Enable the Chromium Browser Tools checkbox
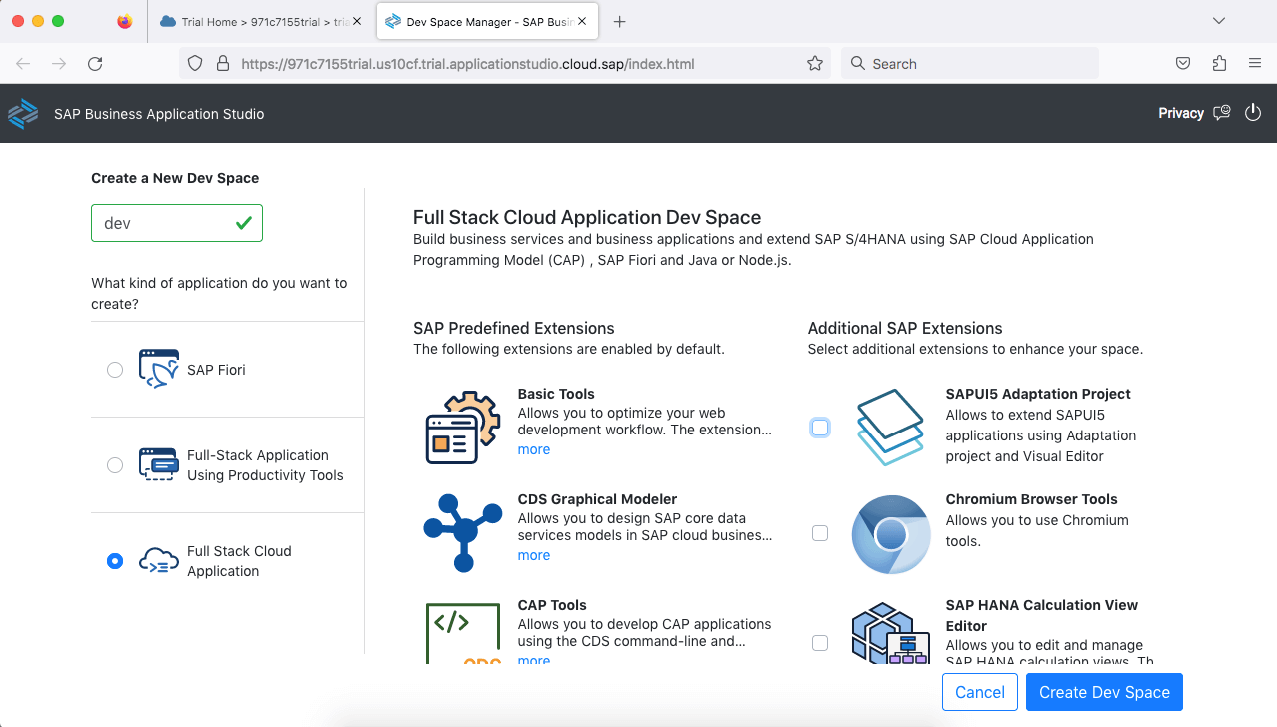 point(820,533)
